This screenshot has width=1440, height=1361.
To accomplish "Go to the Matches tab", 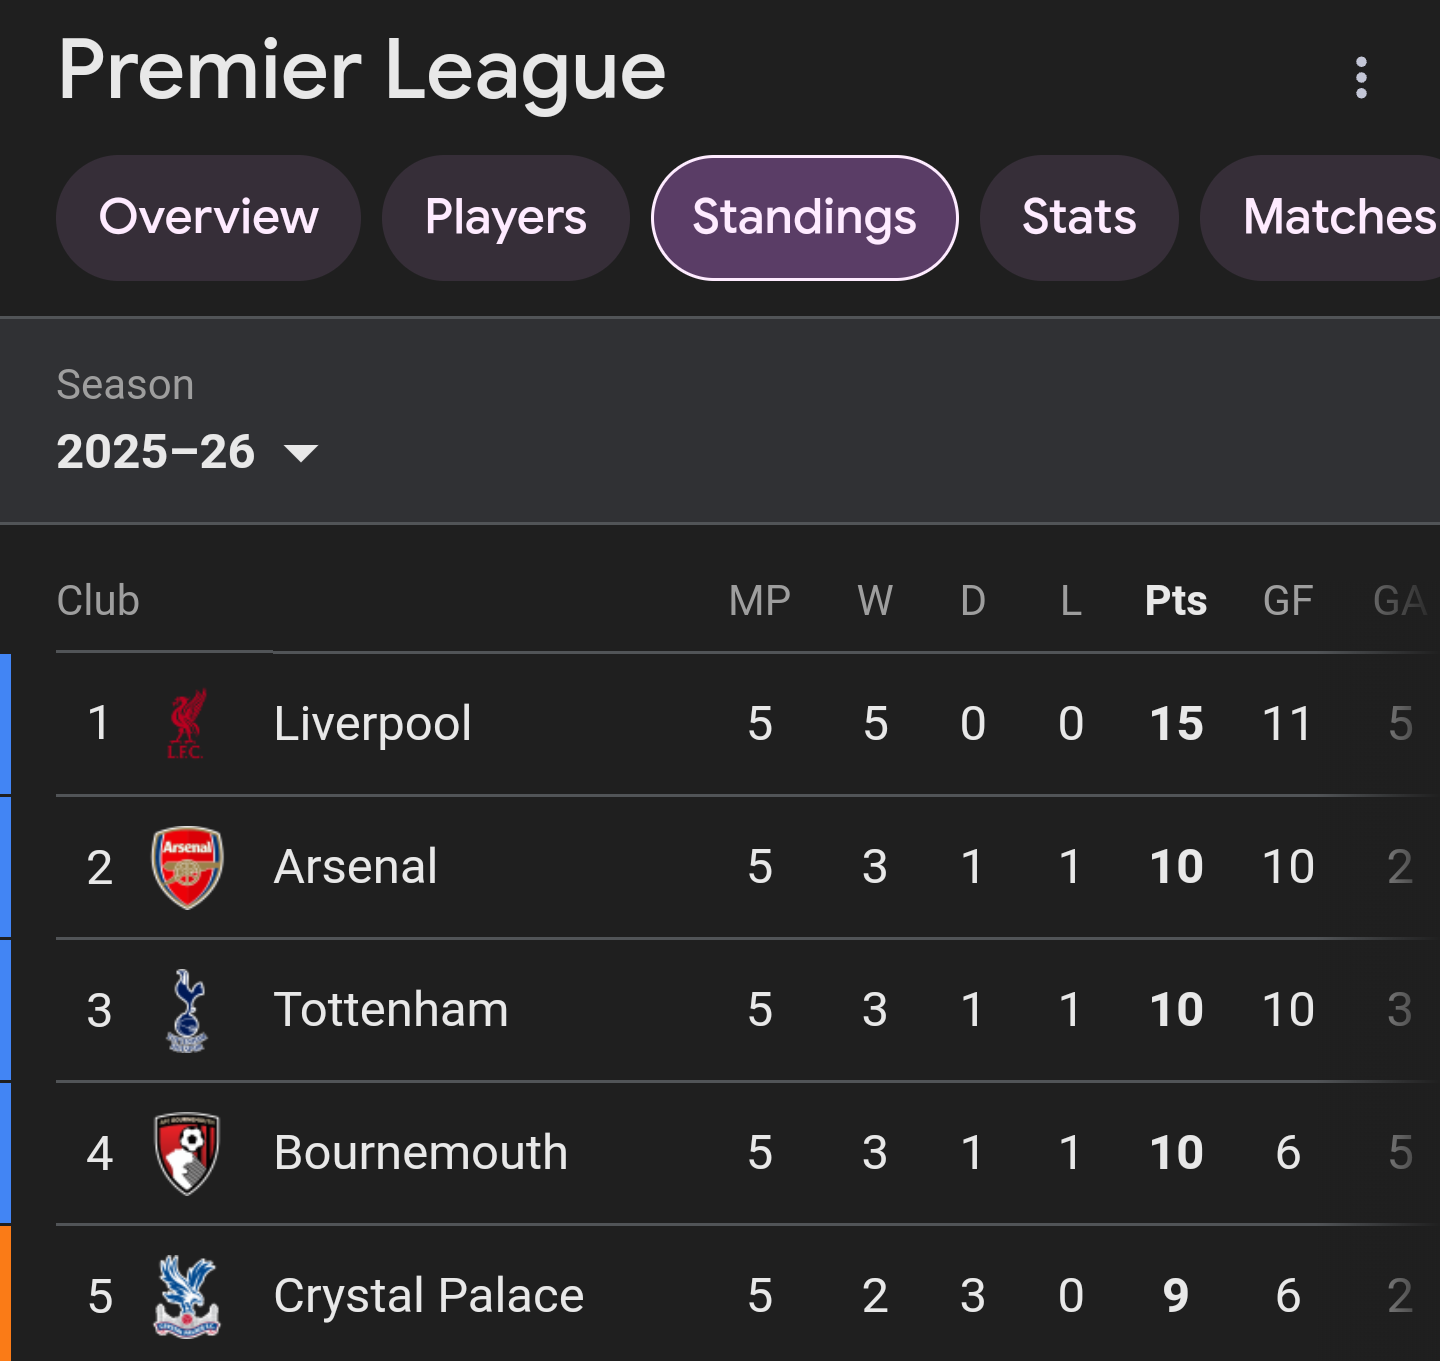I will tap(1320, 218).
